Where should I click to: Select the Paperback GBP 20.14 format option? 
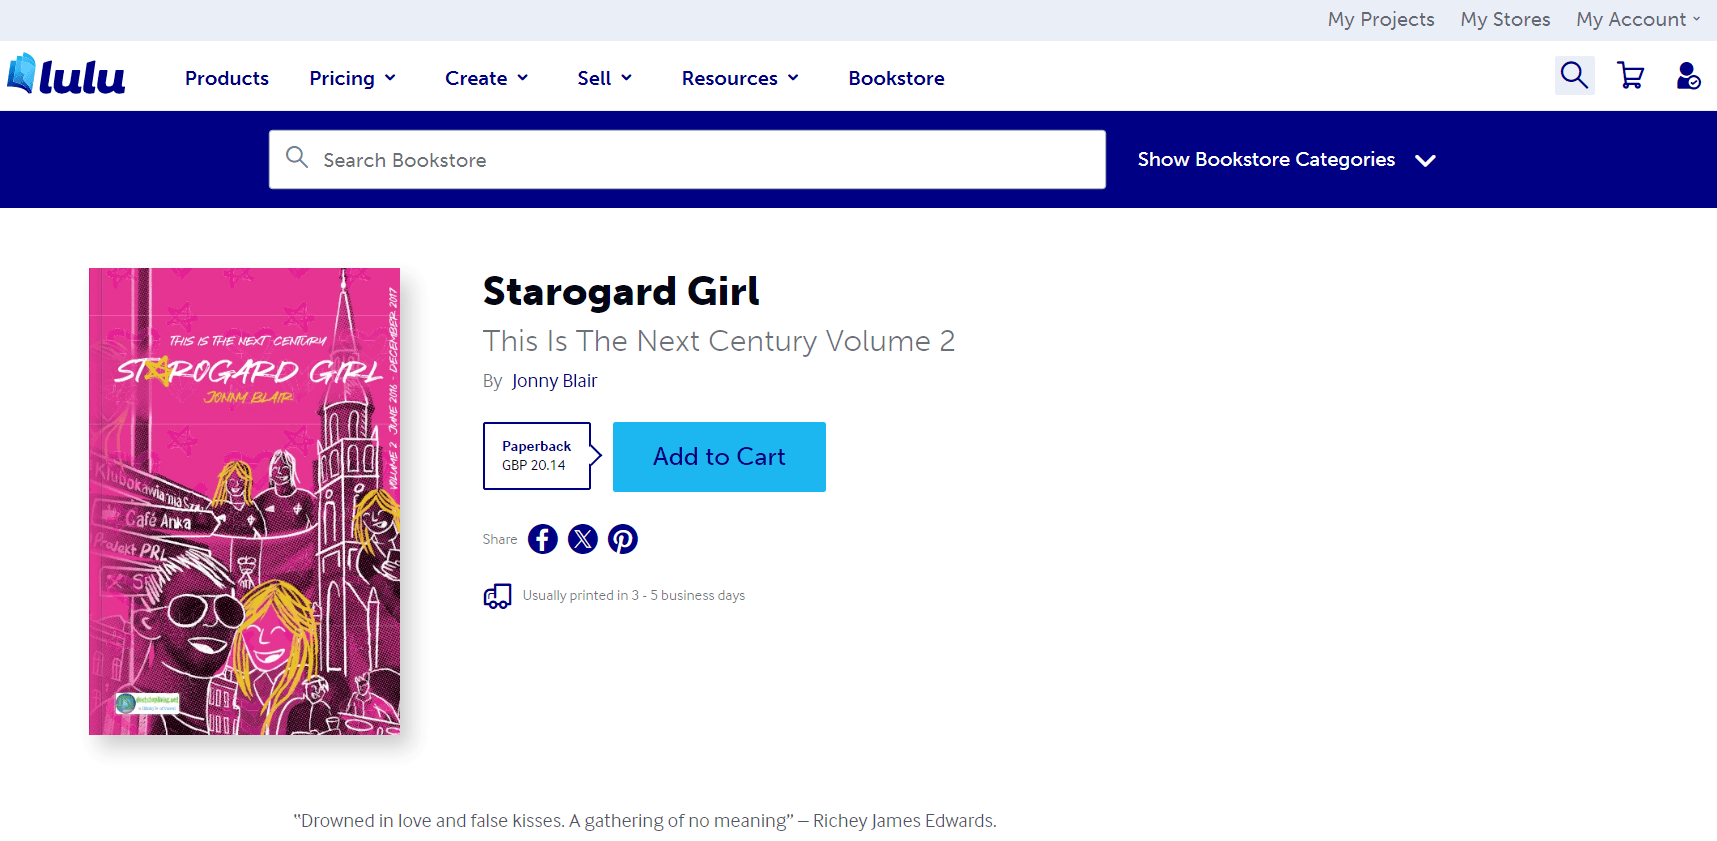pyautogui.click(x=537, y=456)
